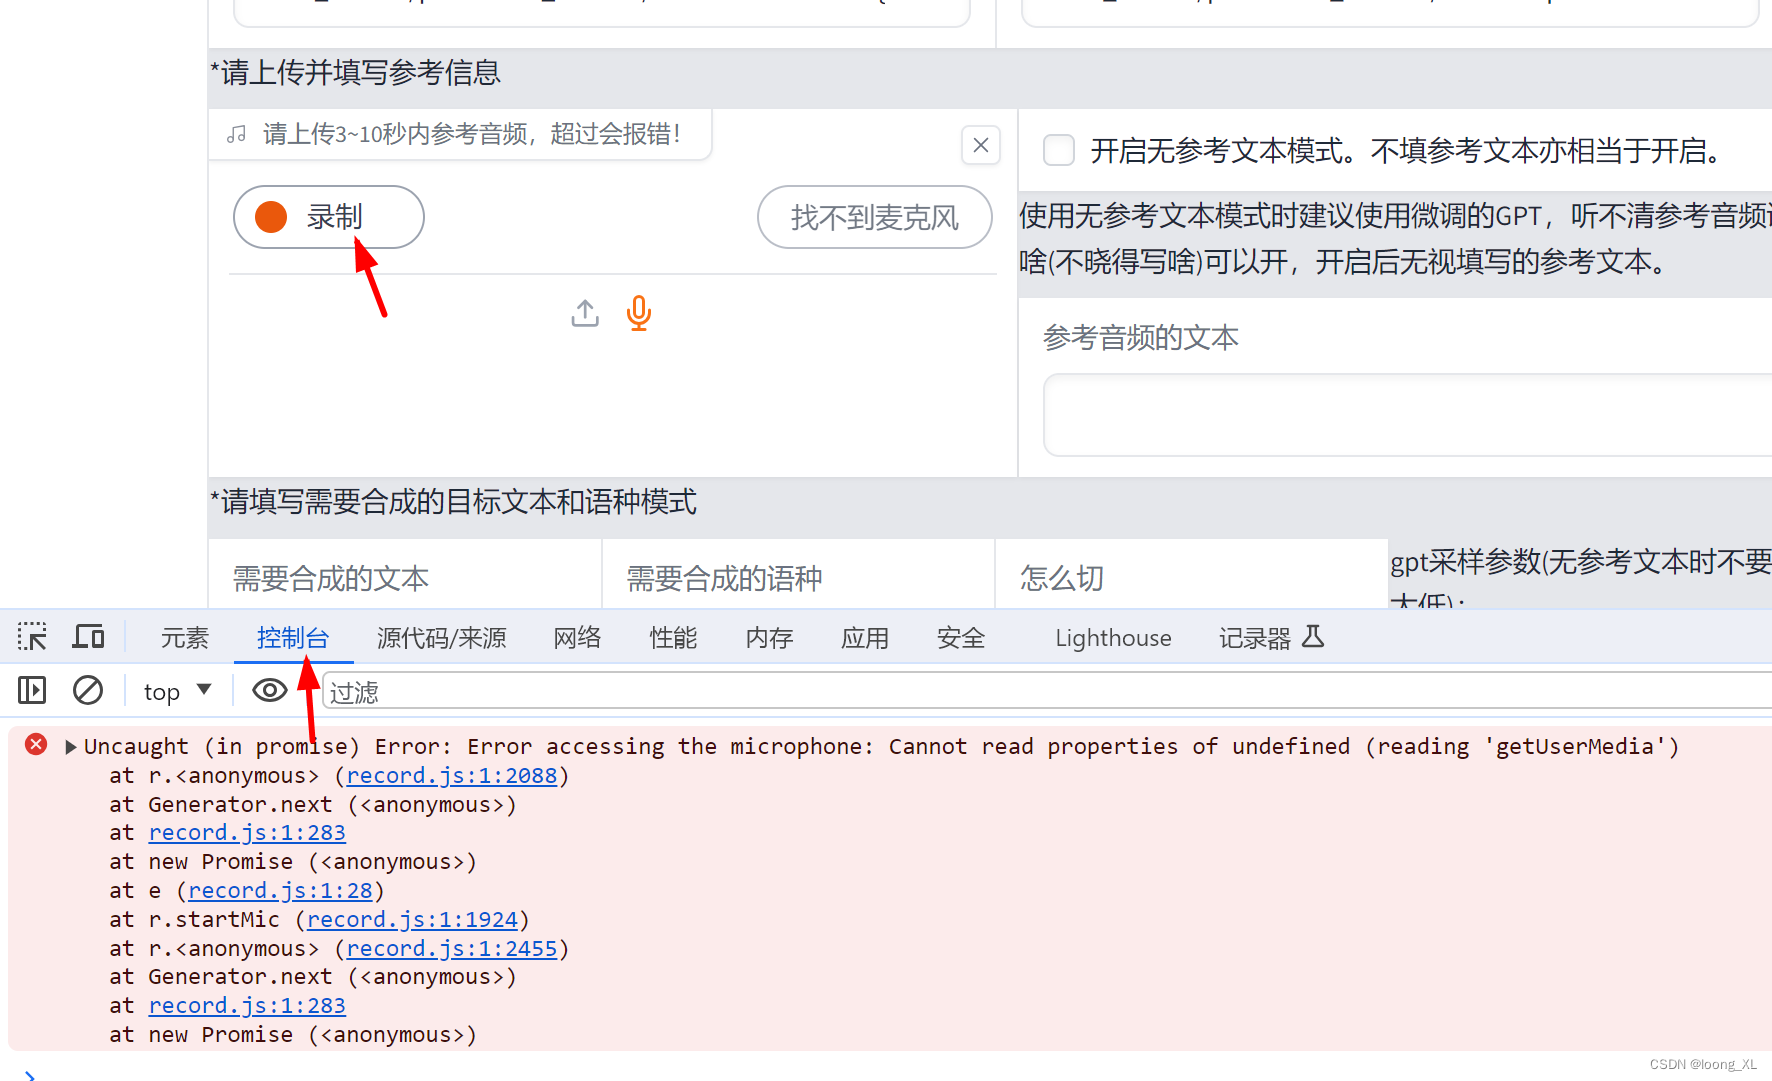Open the 源代码/来源 tab
The width and height of the screenshot is (1772, 1081).
[x=442, y=638]
